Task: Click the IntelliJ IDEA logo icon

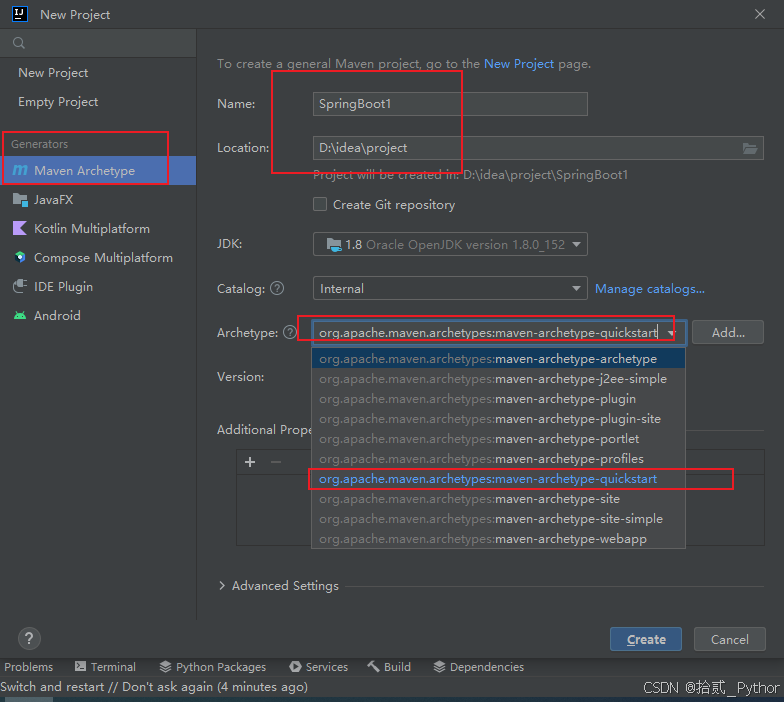Action: click(20, 14)
